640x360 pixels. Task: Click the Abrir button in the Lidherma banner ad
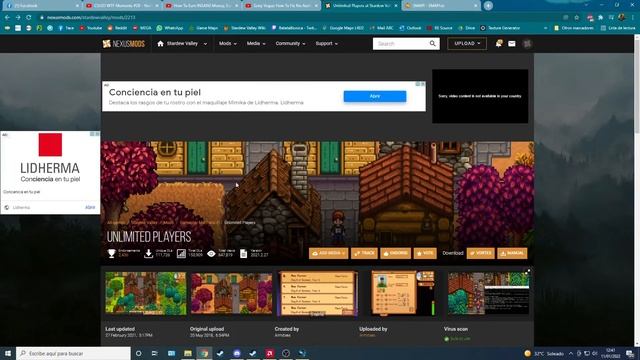375,96
